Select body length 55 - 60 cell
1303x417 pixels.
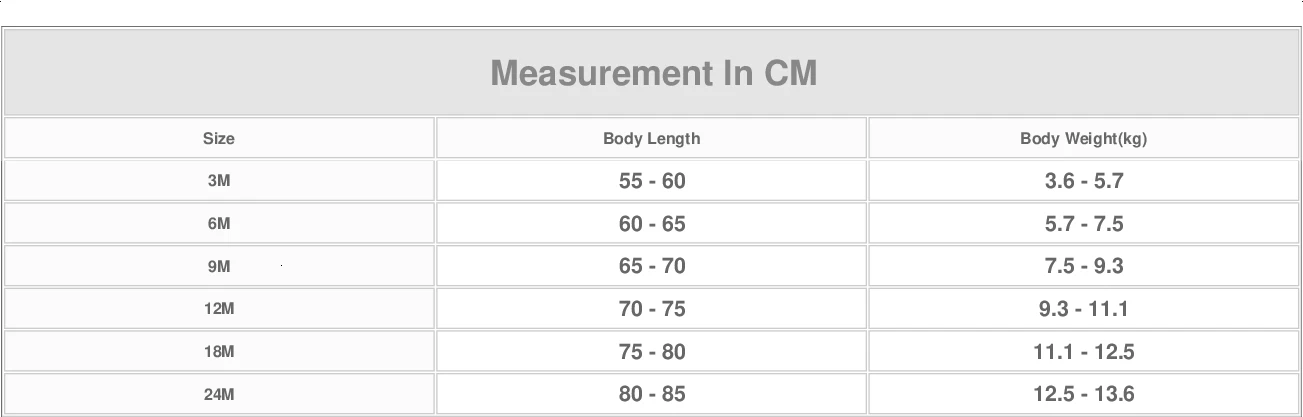point(652,181)
